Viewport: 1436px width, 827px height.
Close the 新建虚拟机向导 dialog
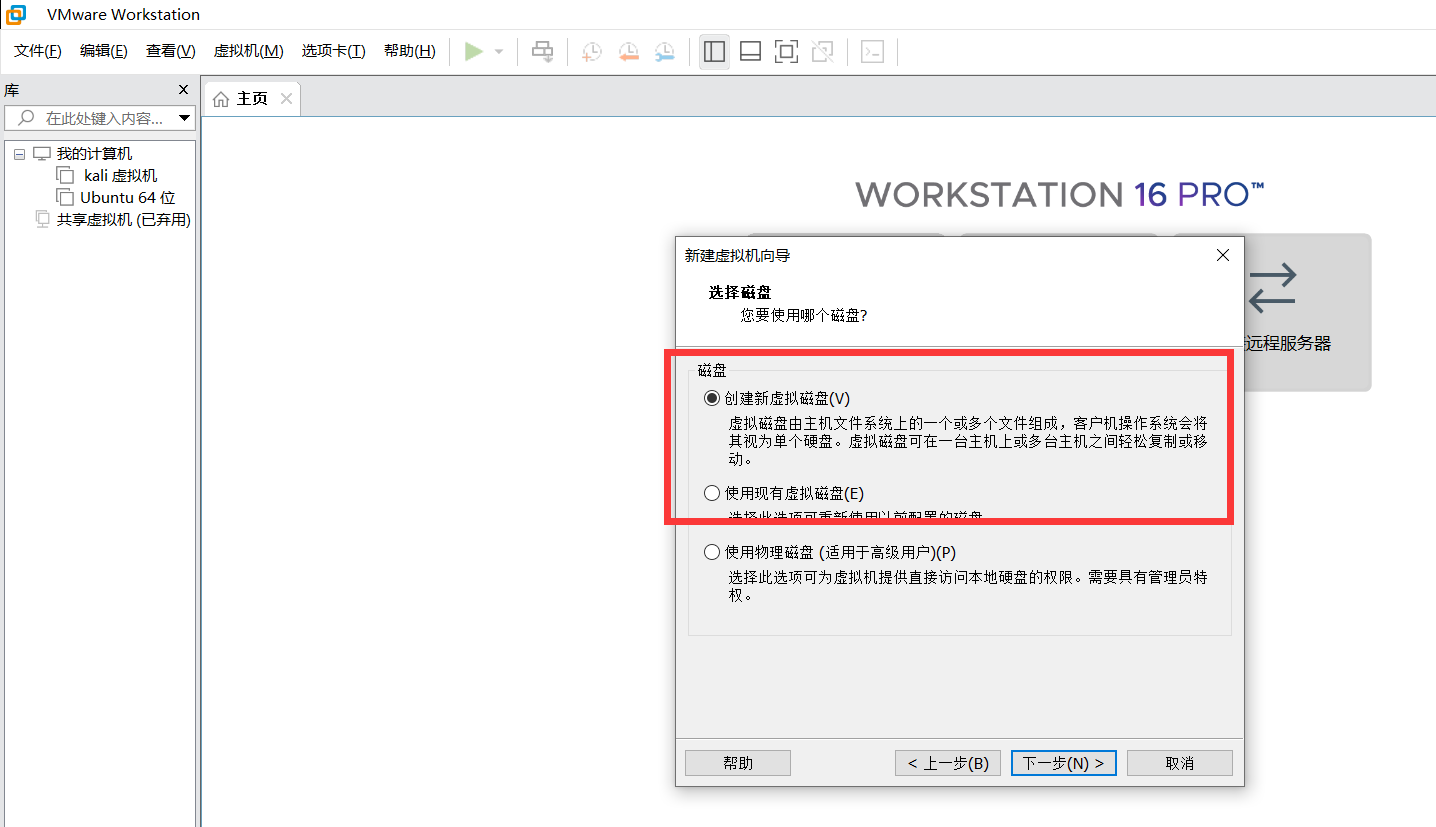coord(1222,255)
